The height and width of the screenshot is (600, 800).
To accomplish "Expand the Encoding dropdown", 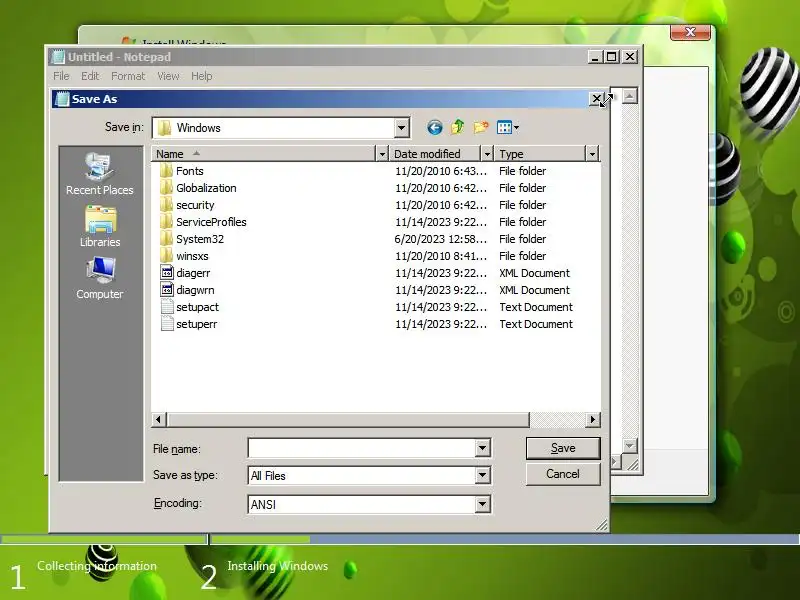I will [482, 505].
